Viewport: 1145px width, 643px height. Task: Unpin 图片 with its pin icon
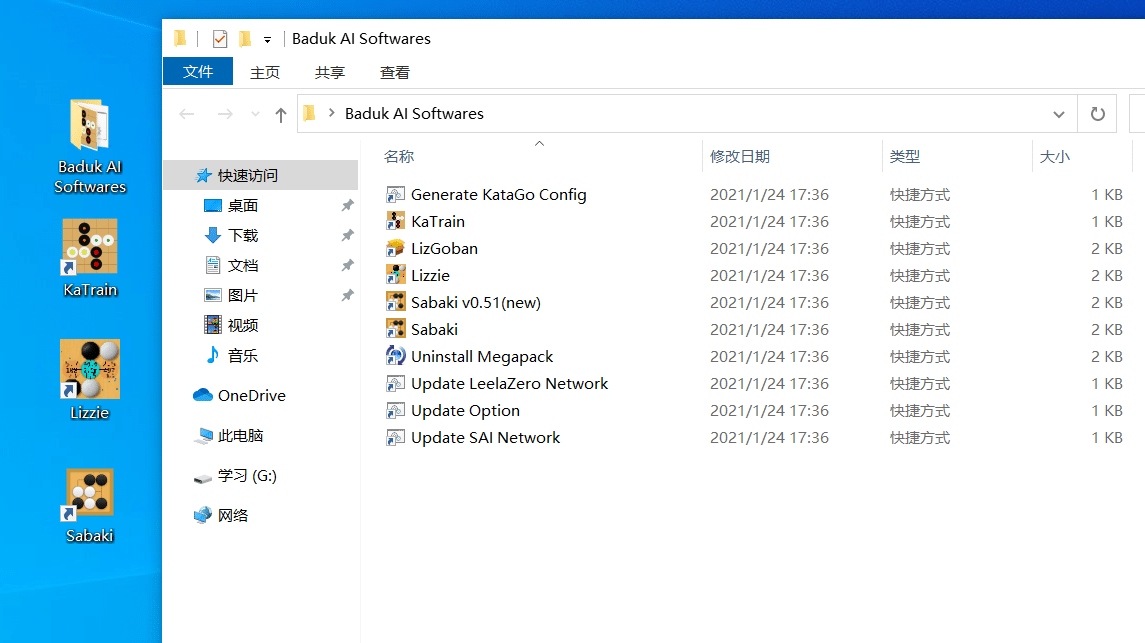(348, 296)
